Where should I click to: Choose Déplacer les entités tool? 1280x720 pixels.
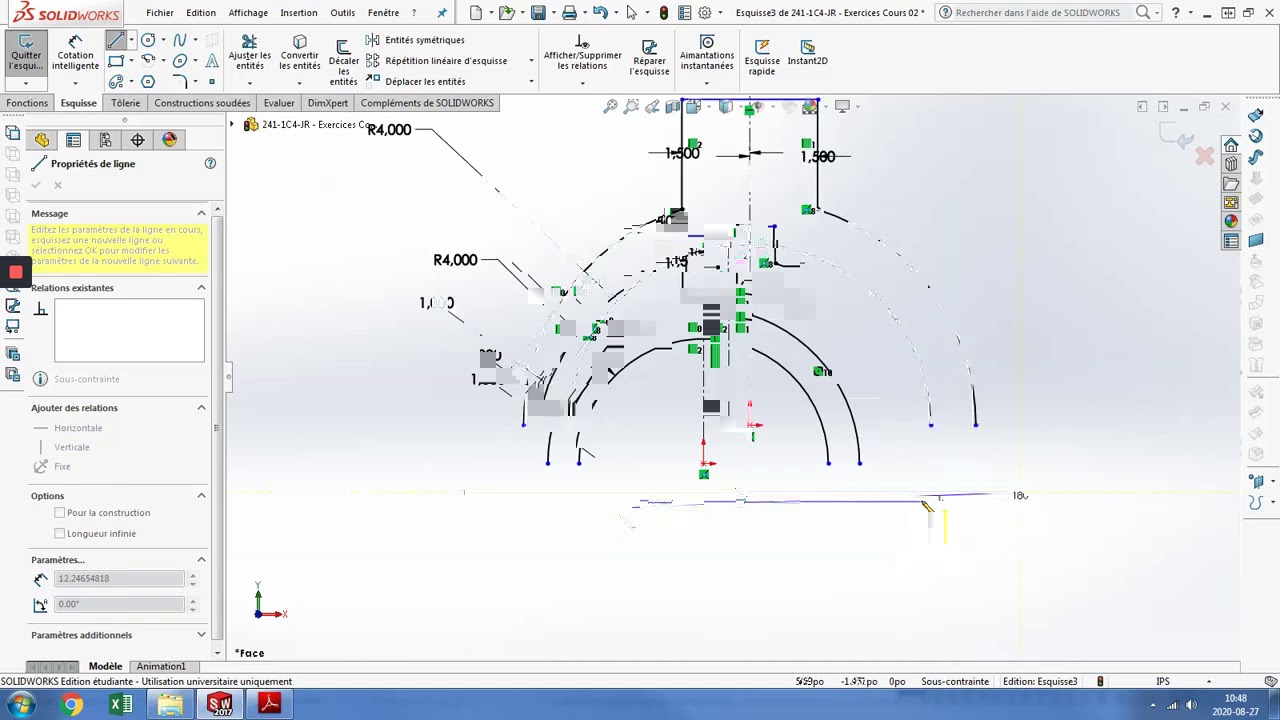[415, 82]
